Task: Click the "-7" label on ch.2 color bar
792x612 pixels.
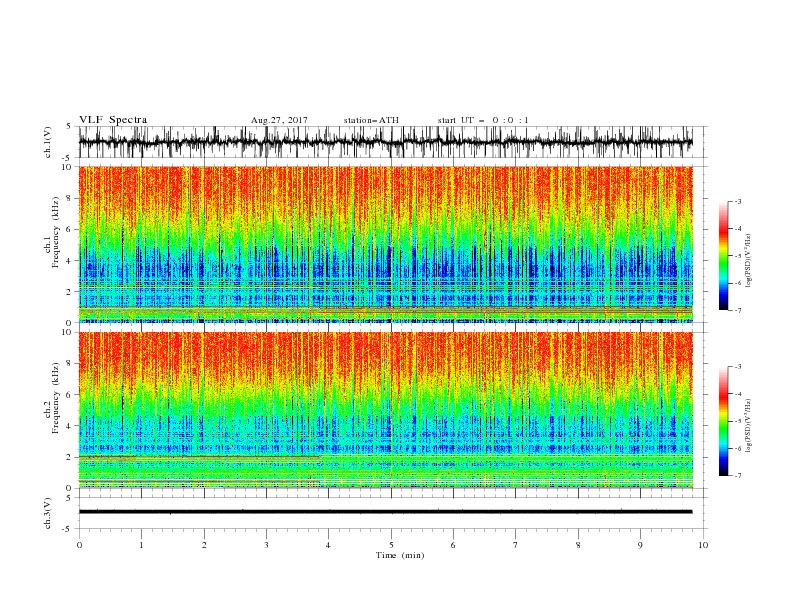Action: 737,475
